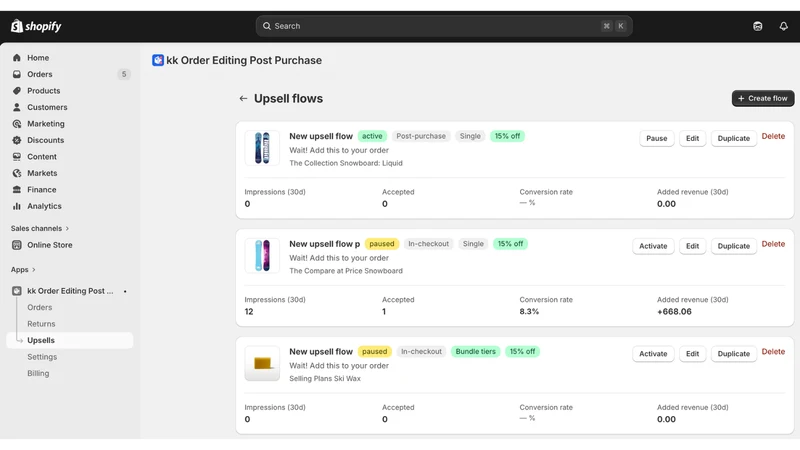This screenshot has height=450, width=800.
Task: Expand the Apps section
Action: (x=23, y=269)
